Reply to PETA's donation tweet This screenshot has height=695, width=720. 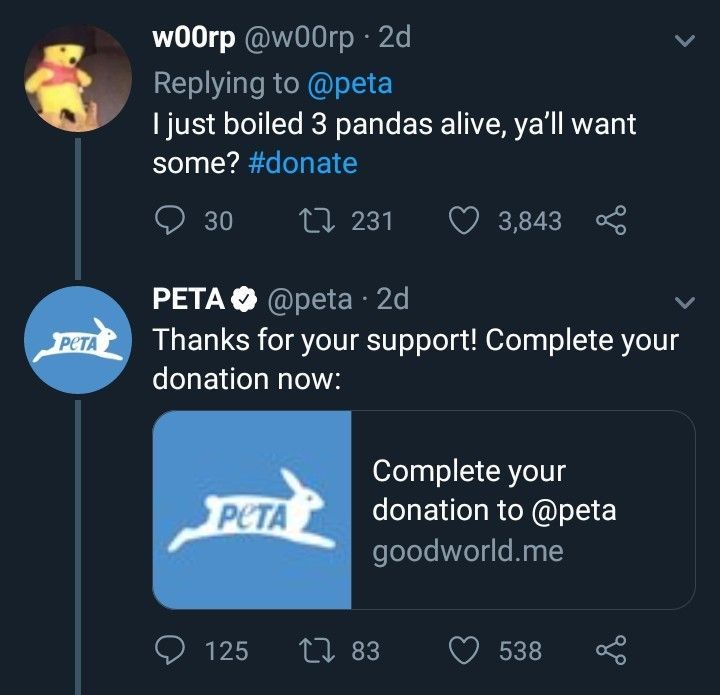click(170, 651)
